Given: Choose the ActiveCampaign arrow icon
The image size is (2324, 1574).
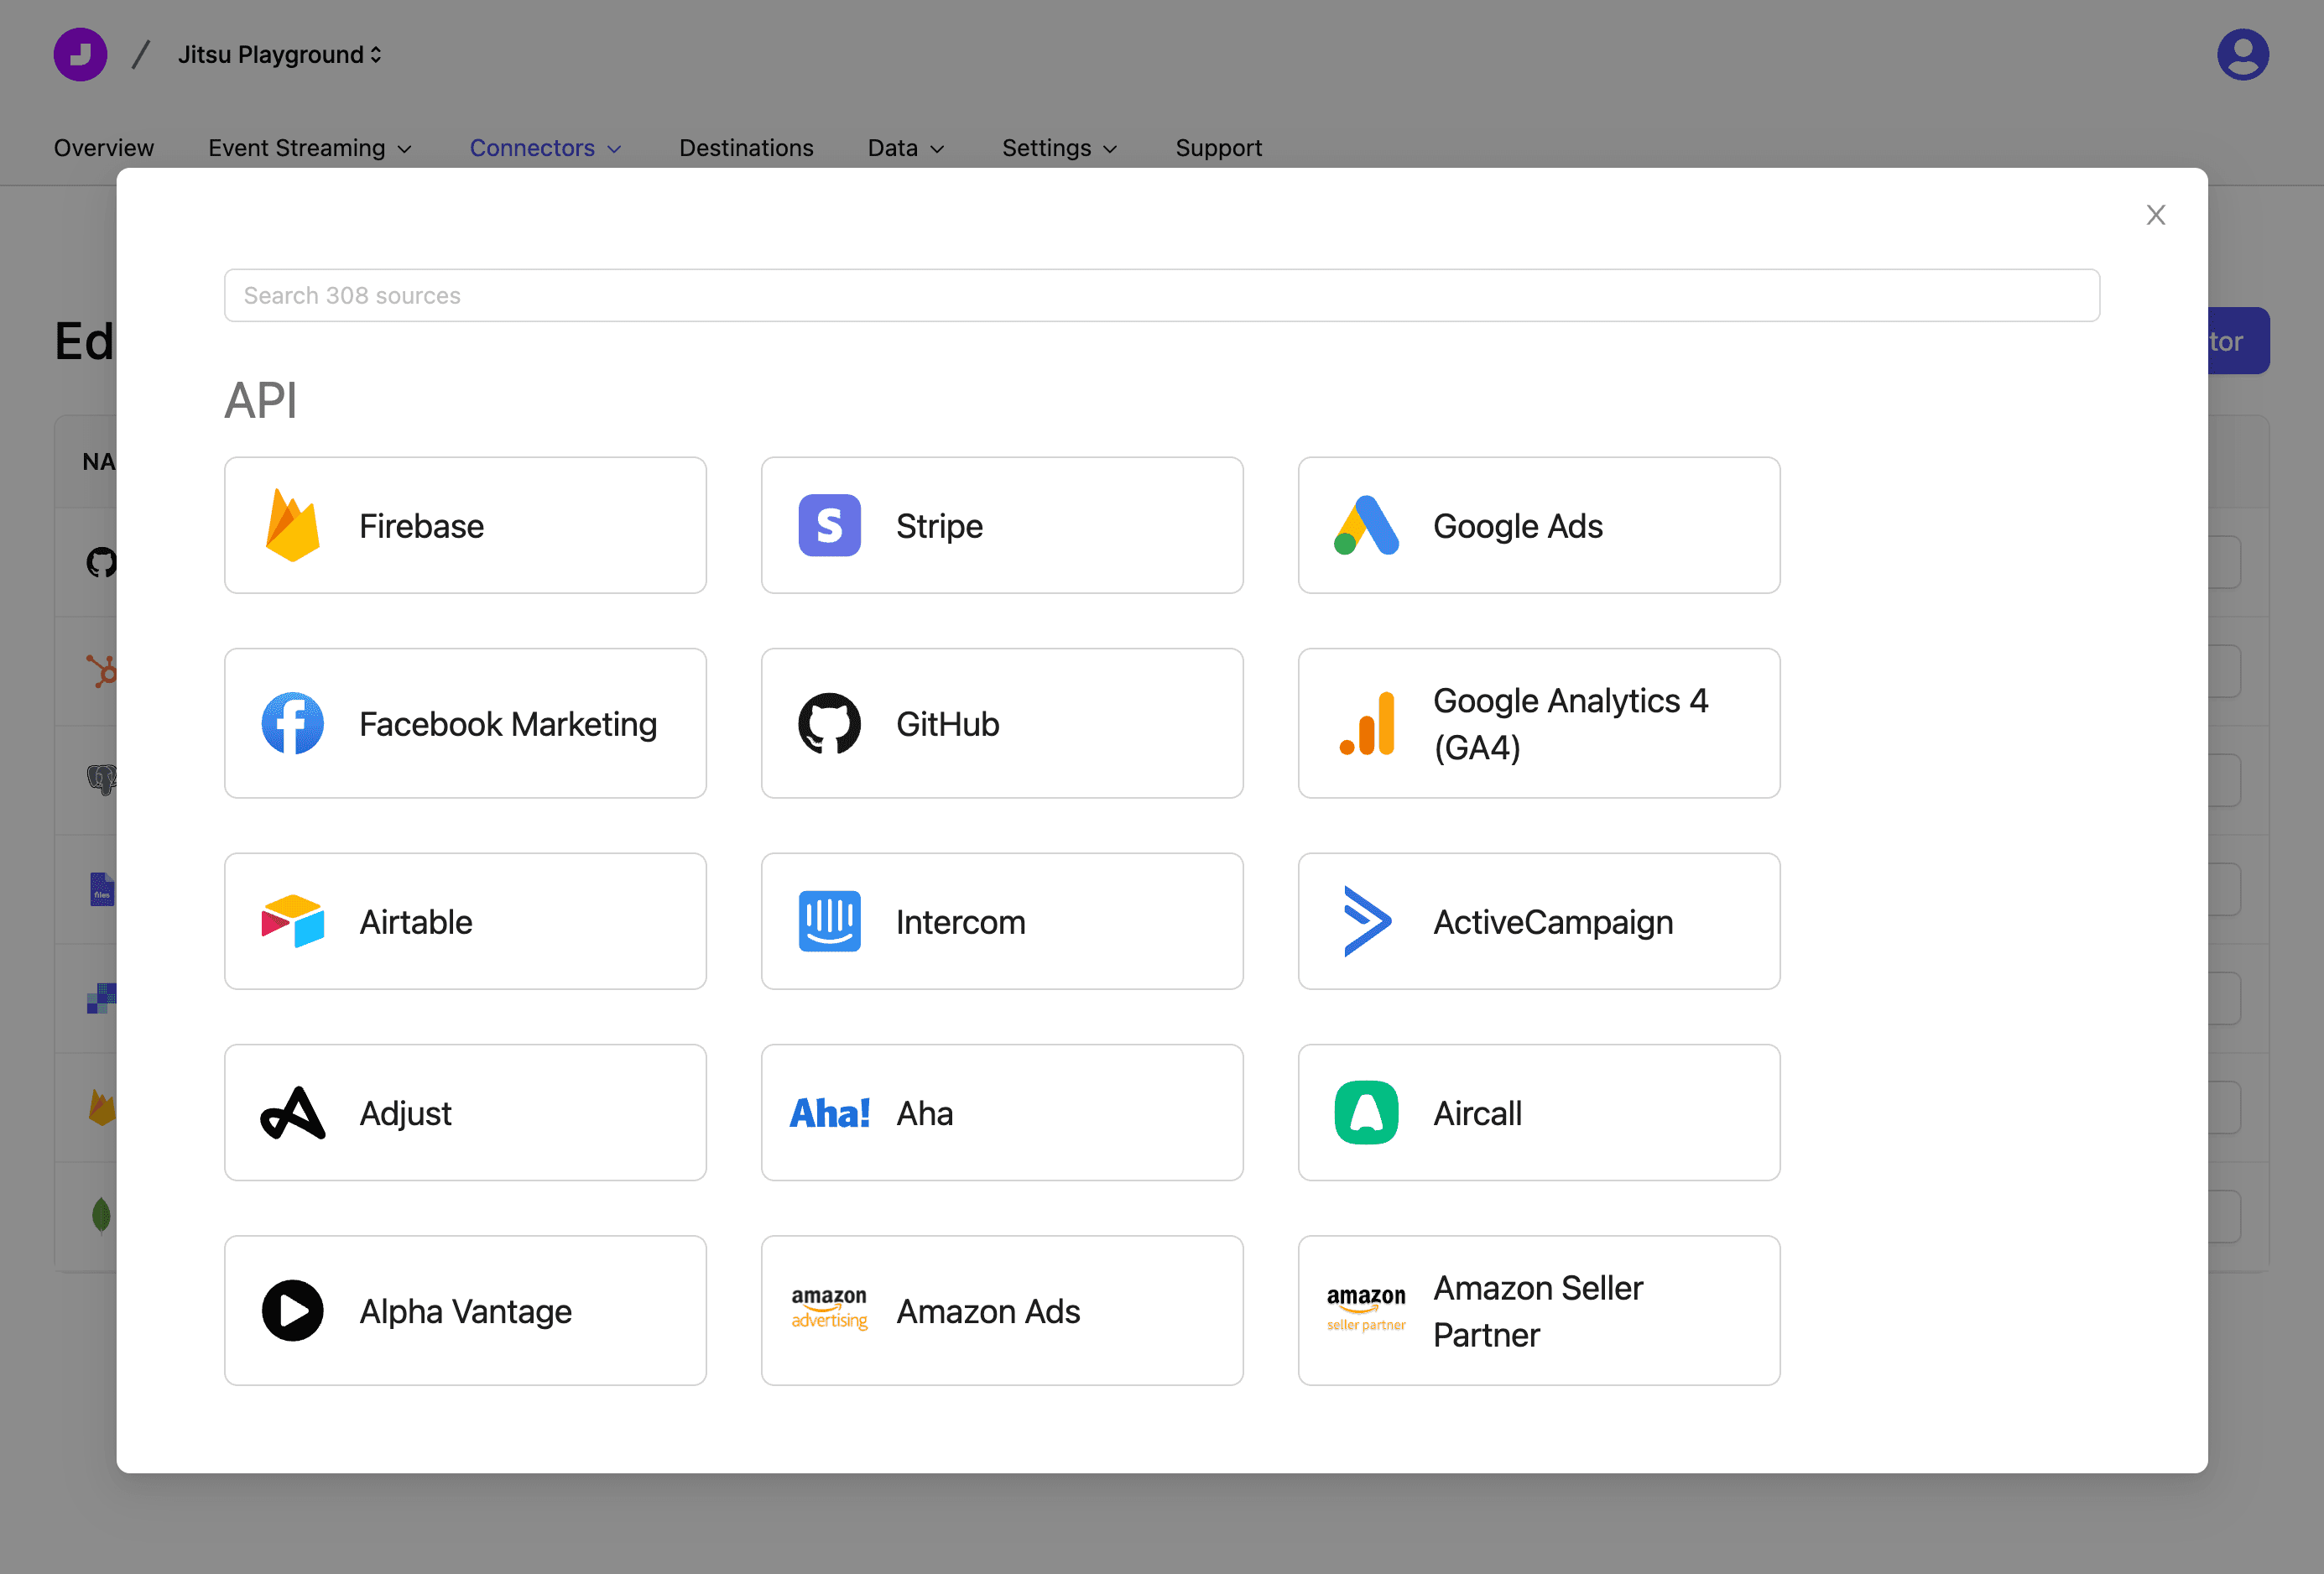Looking at the screenshot, I should point(1366,921).
